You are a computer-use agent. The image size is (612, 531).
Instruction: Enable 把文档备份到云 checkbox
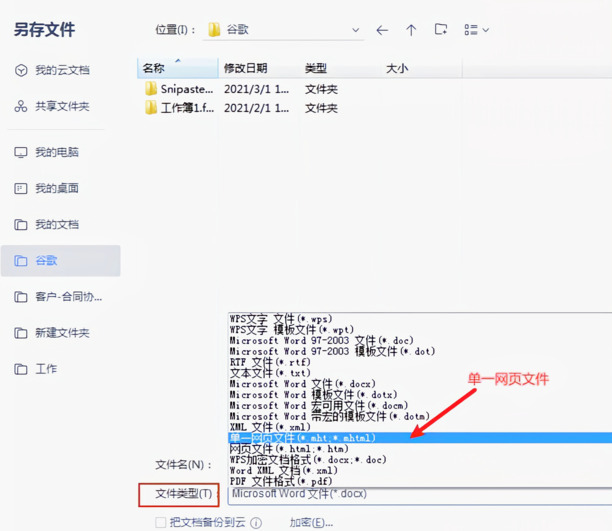(160, 522)
